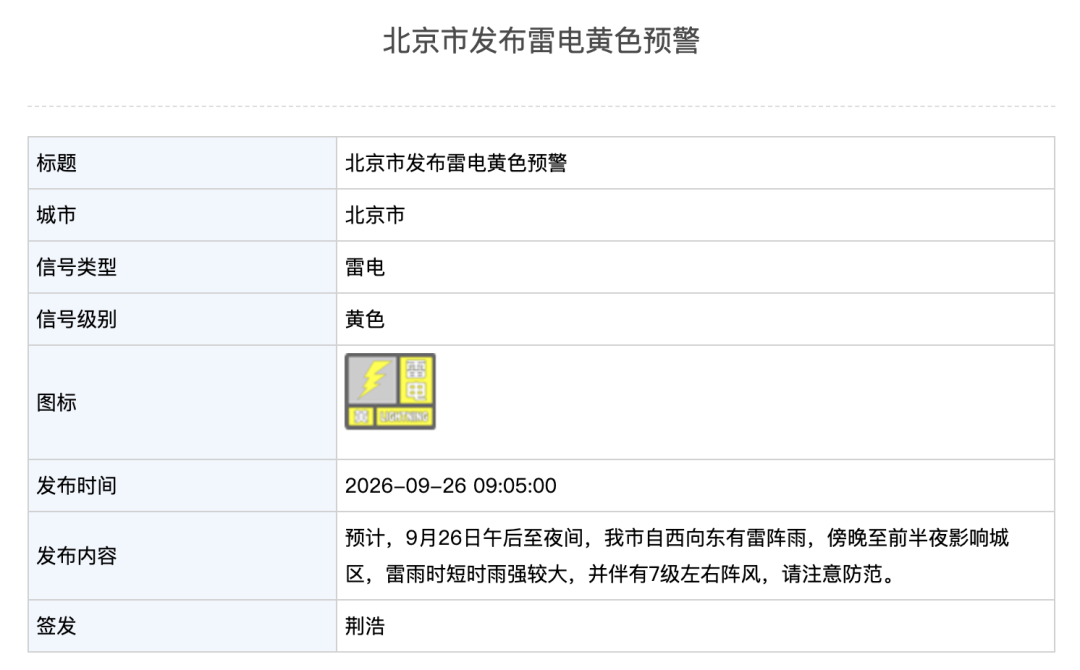
Task: Select the 标题 row label
Action: [x=182, y=163]
